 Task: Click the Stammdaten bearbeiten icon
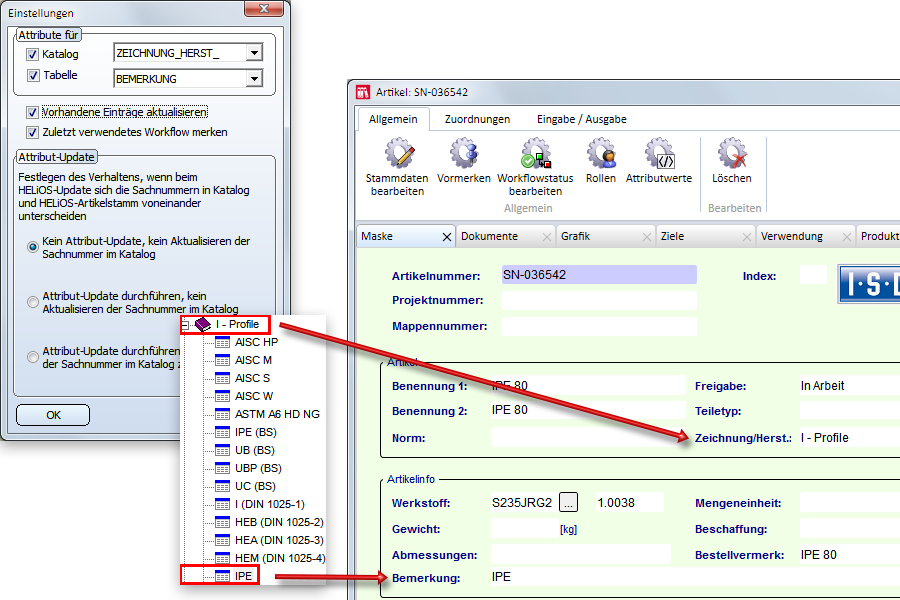[397, 156]
